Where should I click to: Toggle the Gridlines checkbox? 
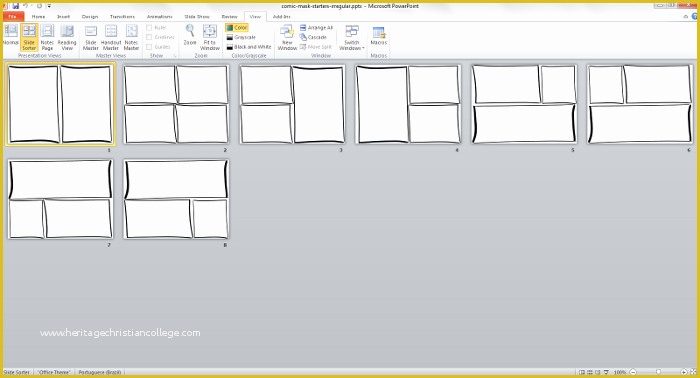tap(160, 37)
